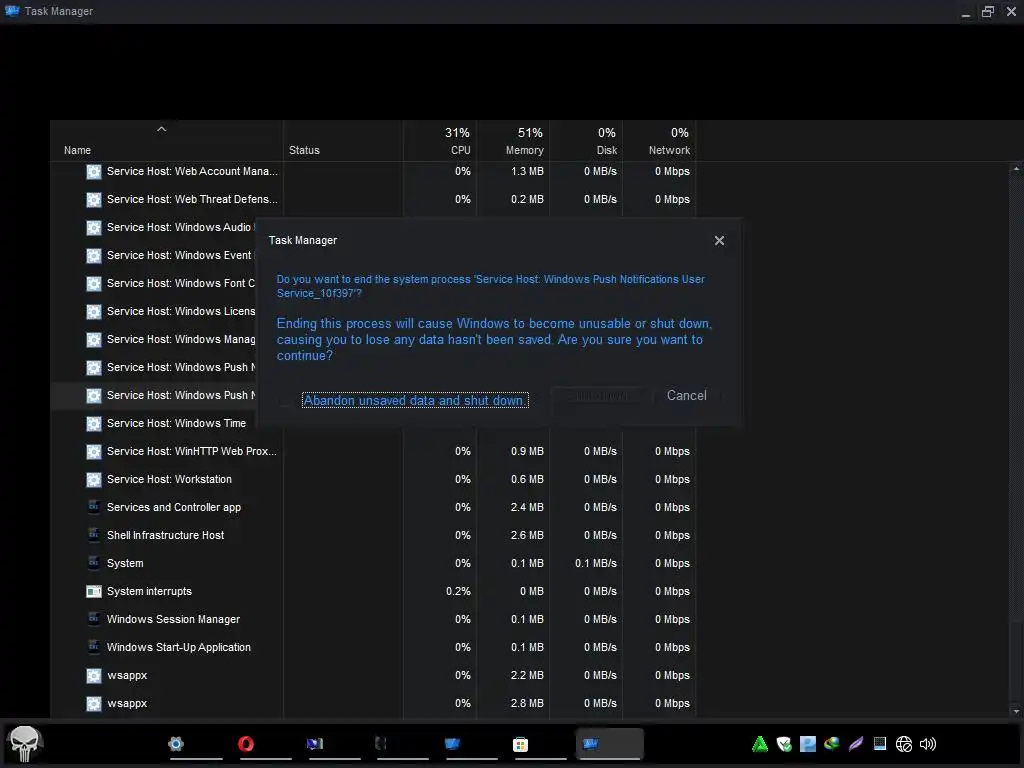Click the sort arrow above Name header
The width and height of the screenshot is (1024, 768).
(161, 129)
